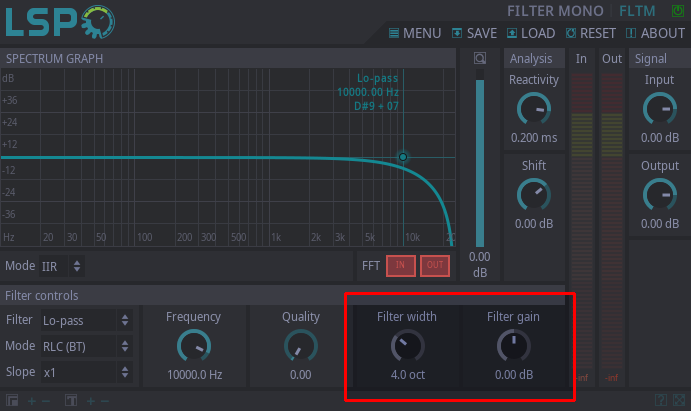
Task: Click the graph zoom magnifier icon
Action: [480, 58]
